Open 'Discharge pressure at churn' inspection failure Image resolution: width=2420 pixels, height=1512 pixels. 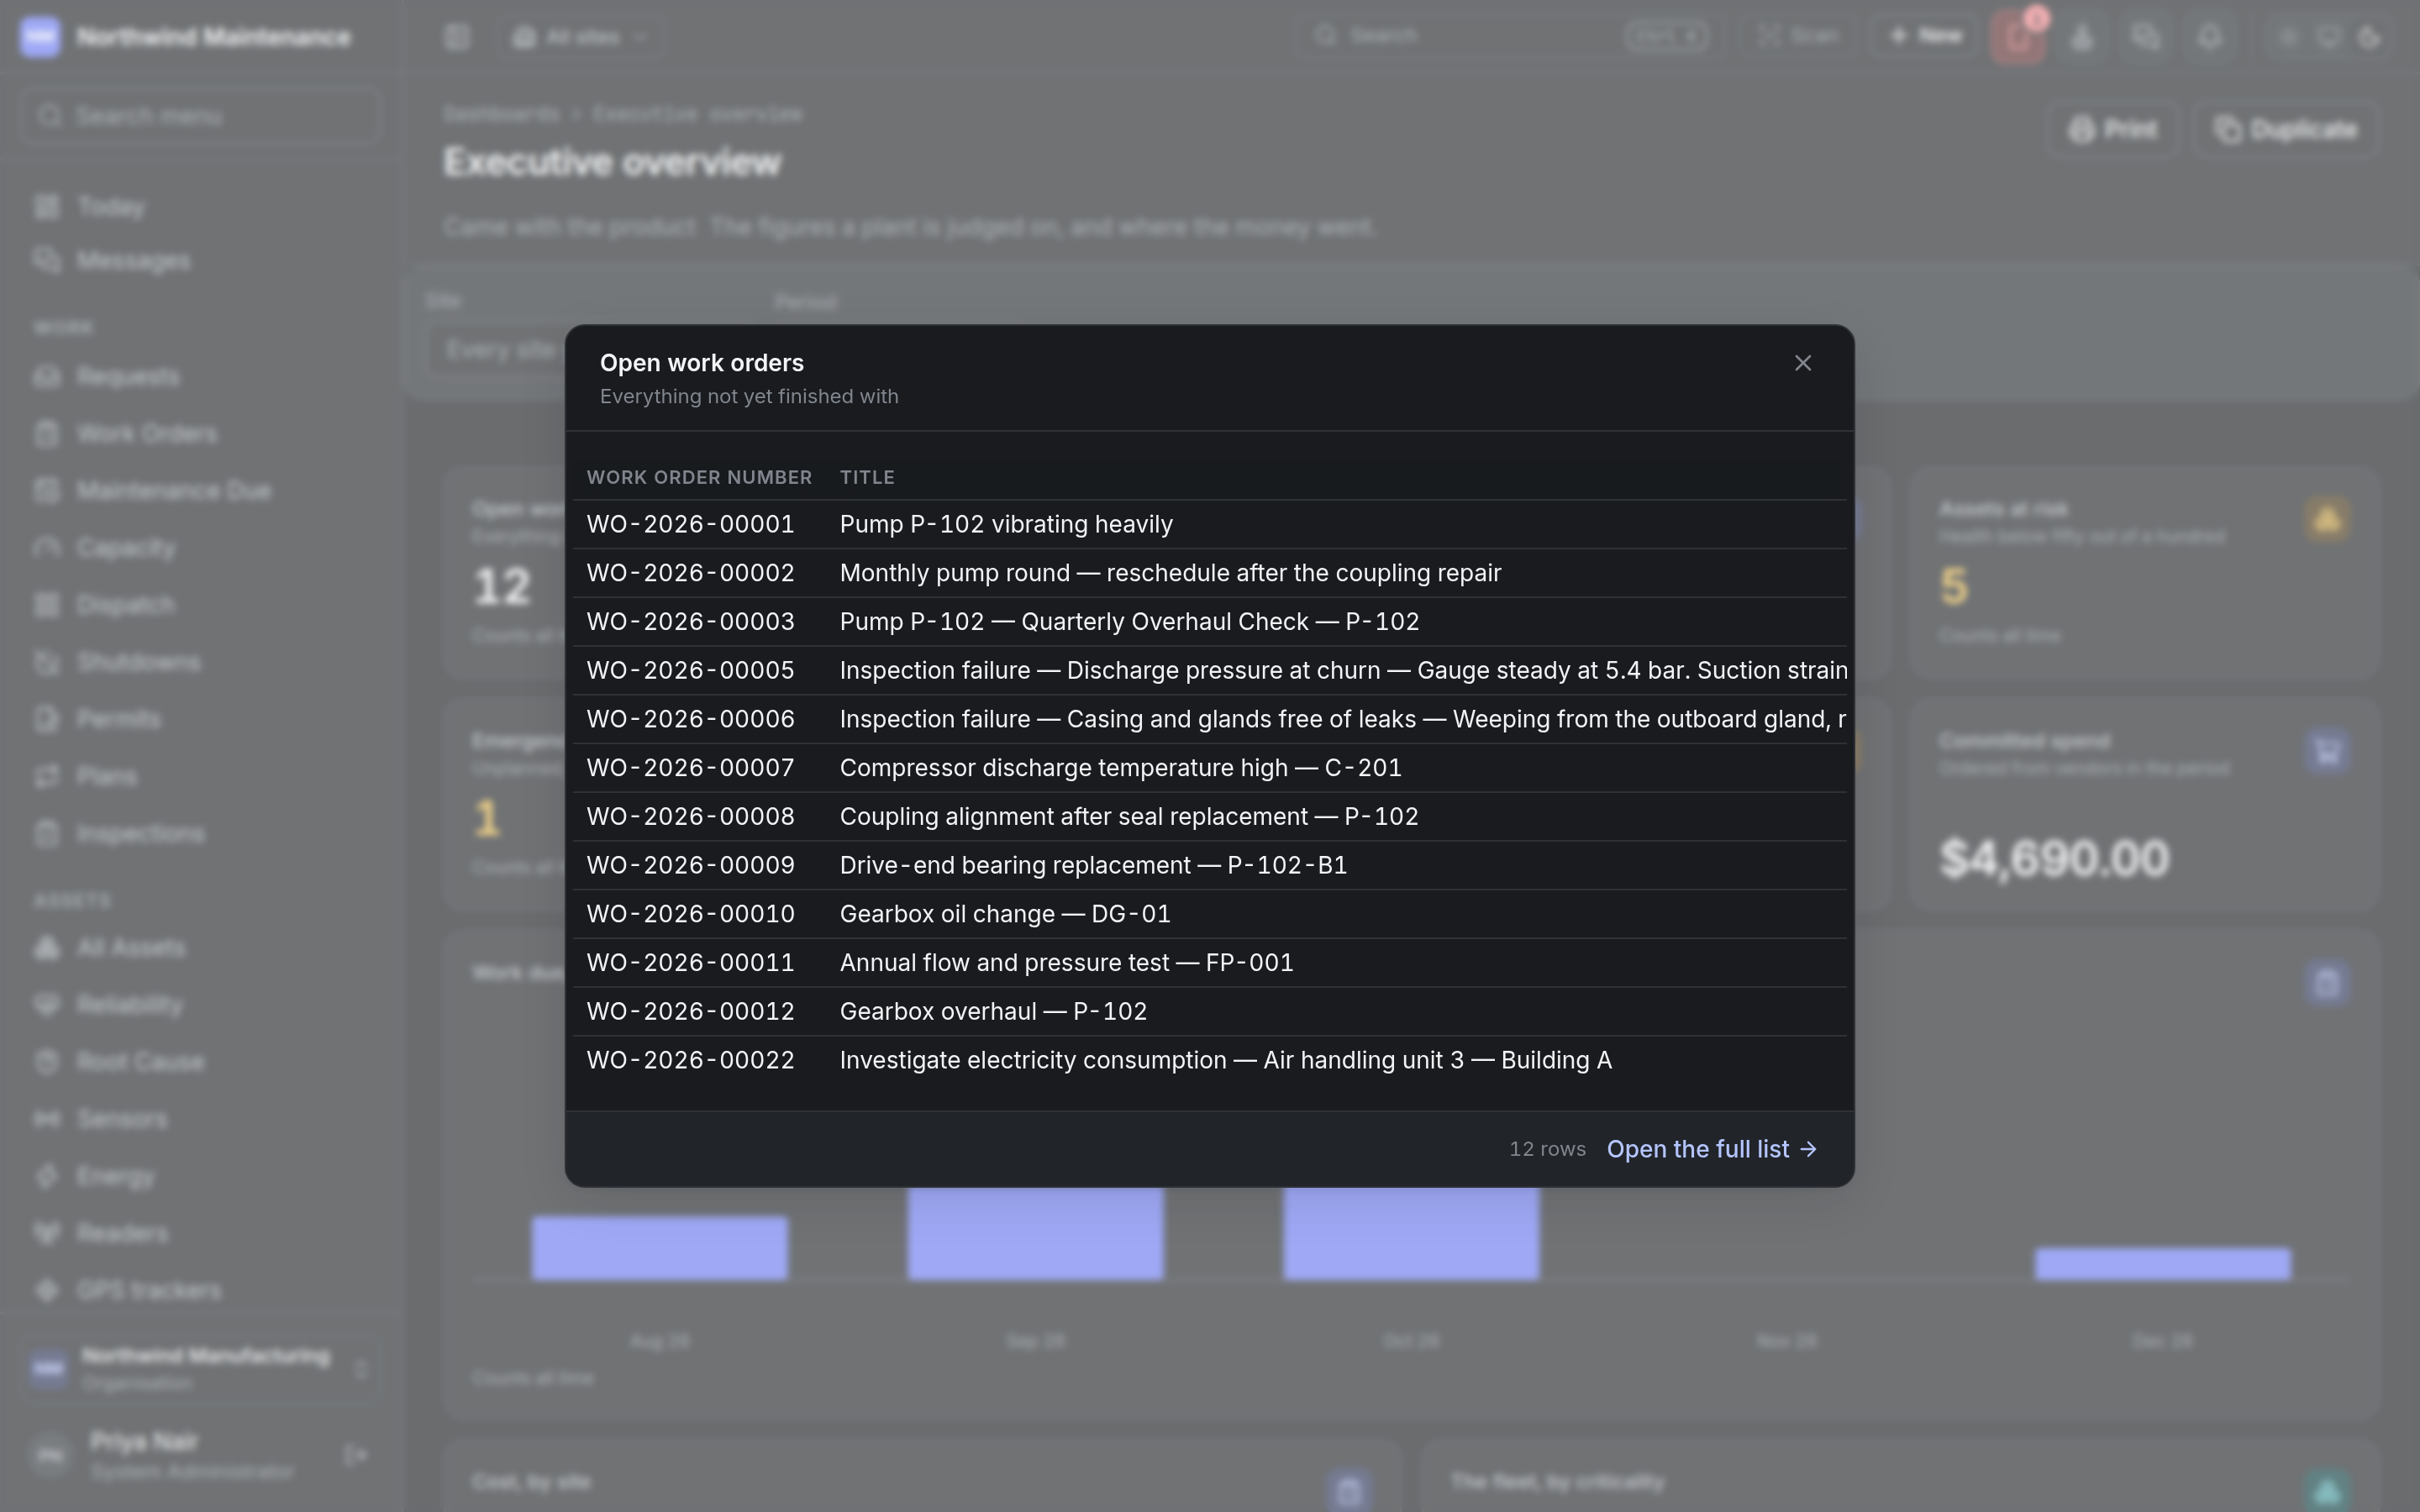[x=1343, y=671]
